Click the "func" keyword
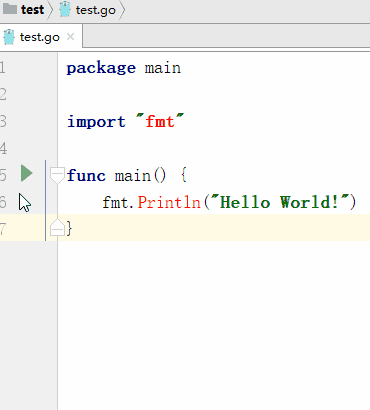 [86, 175]
